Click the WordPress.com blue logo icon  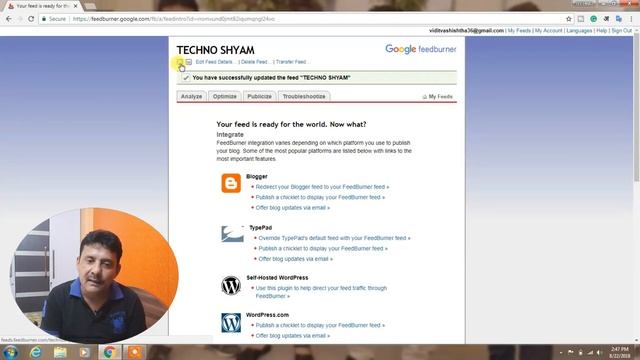point(231,323)
